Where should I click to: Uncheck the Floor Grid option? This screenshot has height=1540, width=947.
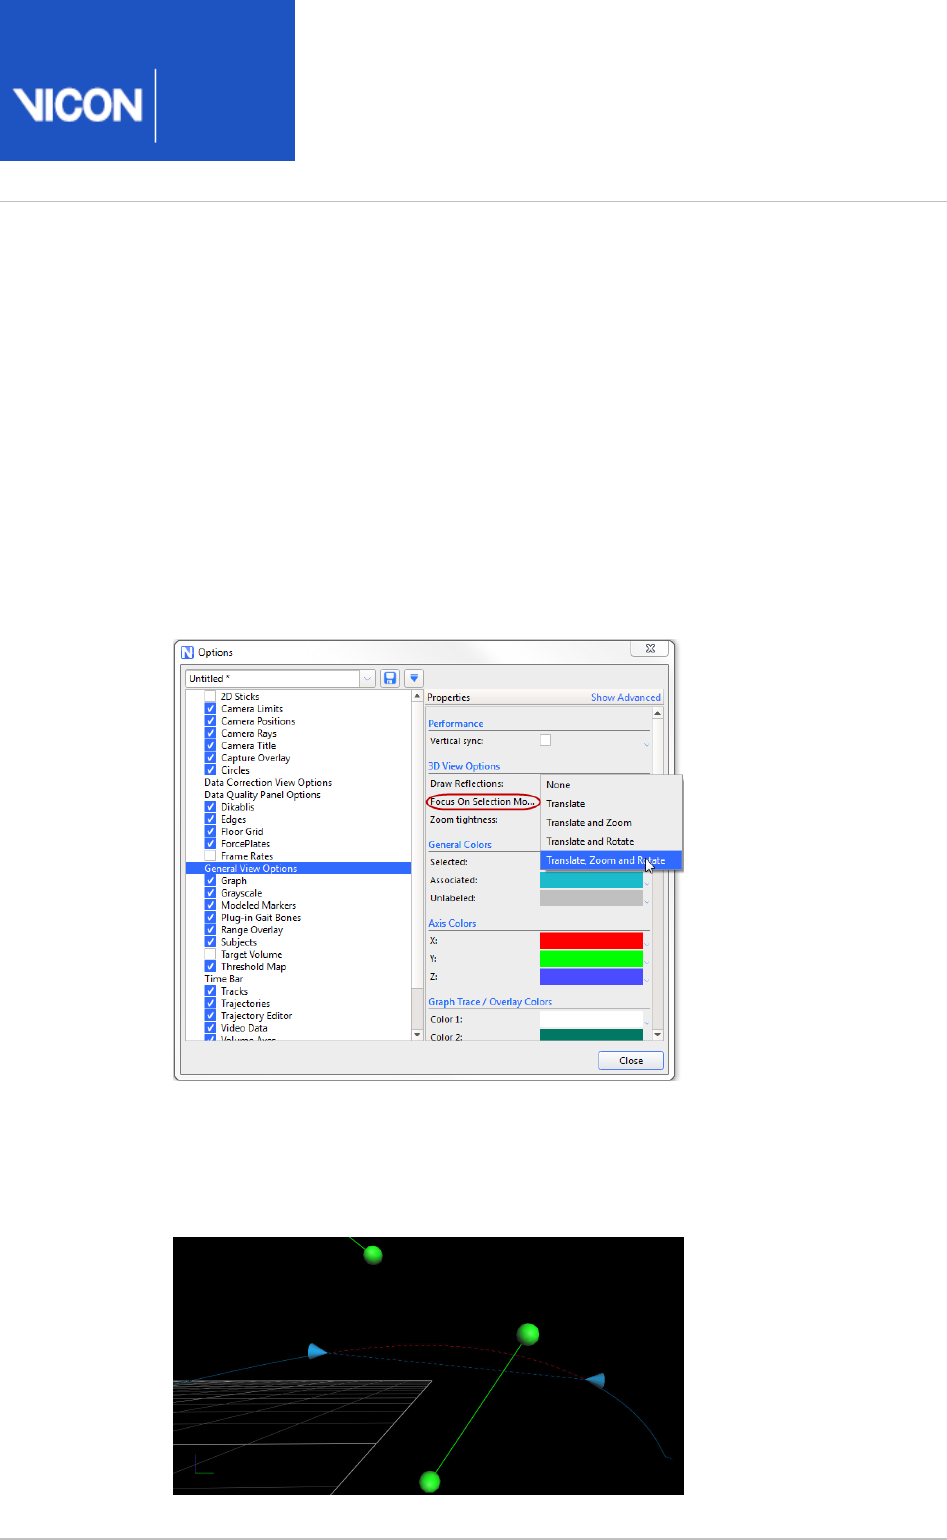[210, 831]
